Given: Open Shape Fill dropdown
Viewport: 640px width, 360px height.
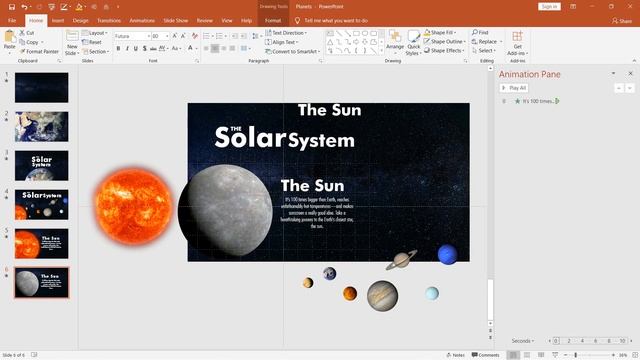Looking at the screenshot, I should (440, 32).
